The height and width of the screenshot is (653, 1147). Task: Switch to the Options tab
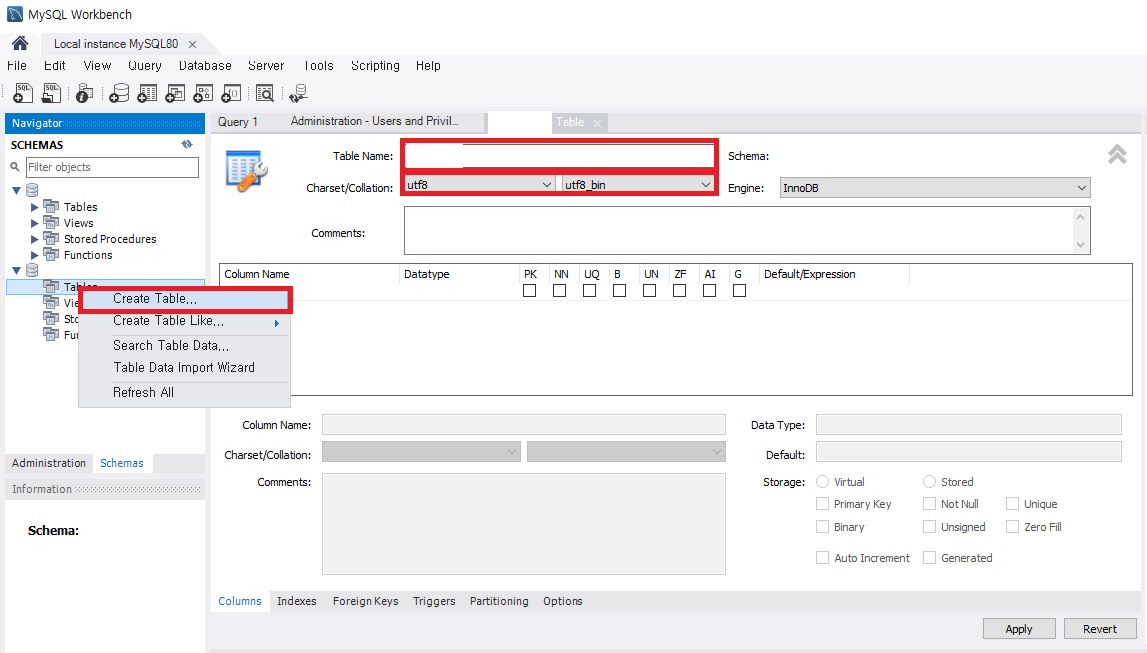[x=563, y=600]
